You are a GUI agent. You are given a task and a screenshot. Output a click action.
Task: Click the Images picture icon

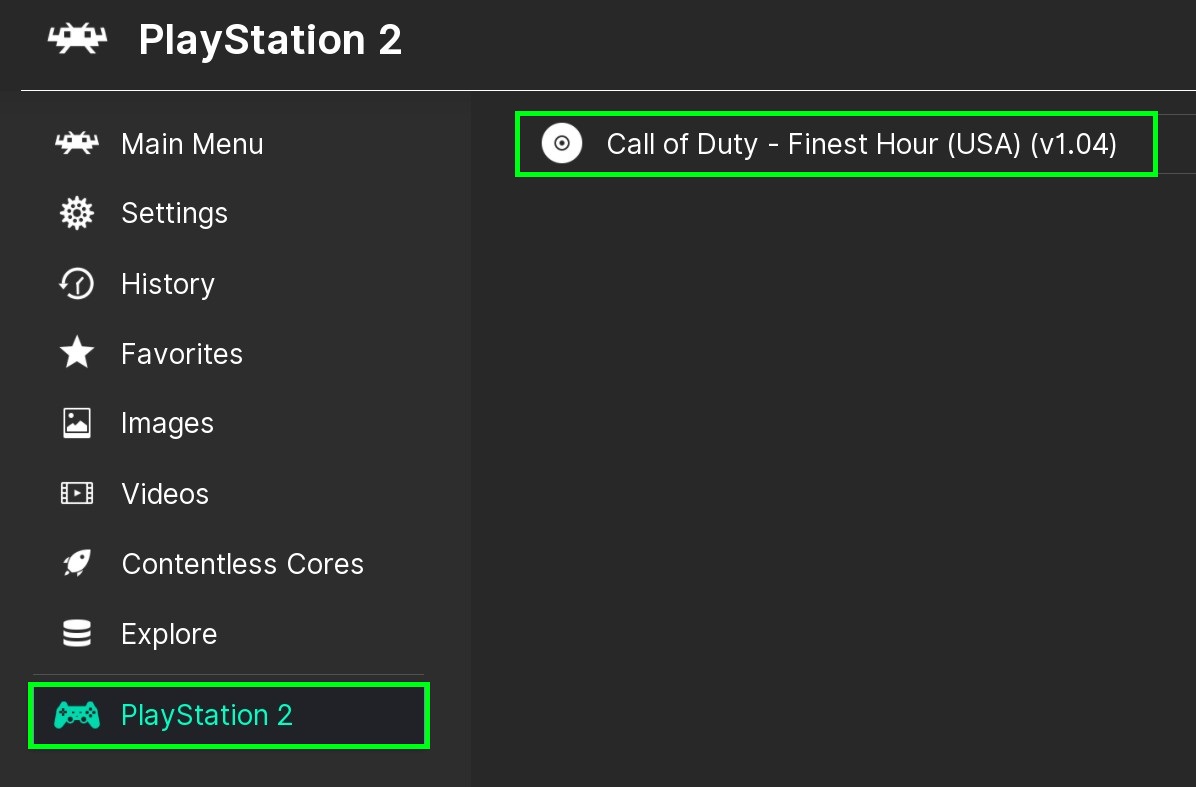point(77,423)
